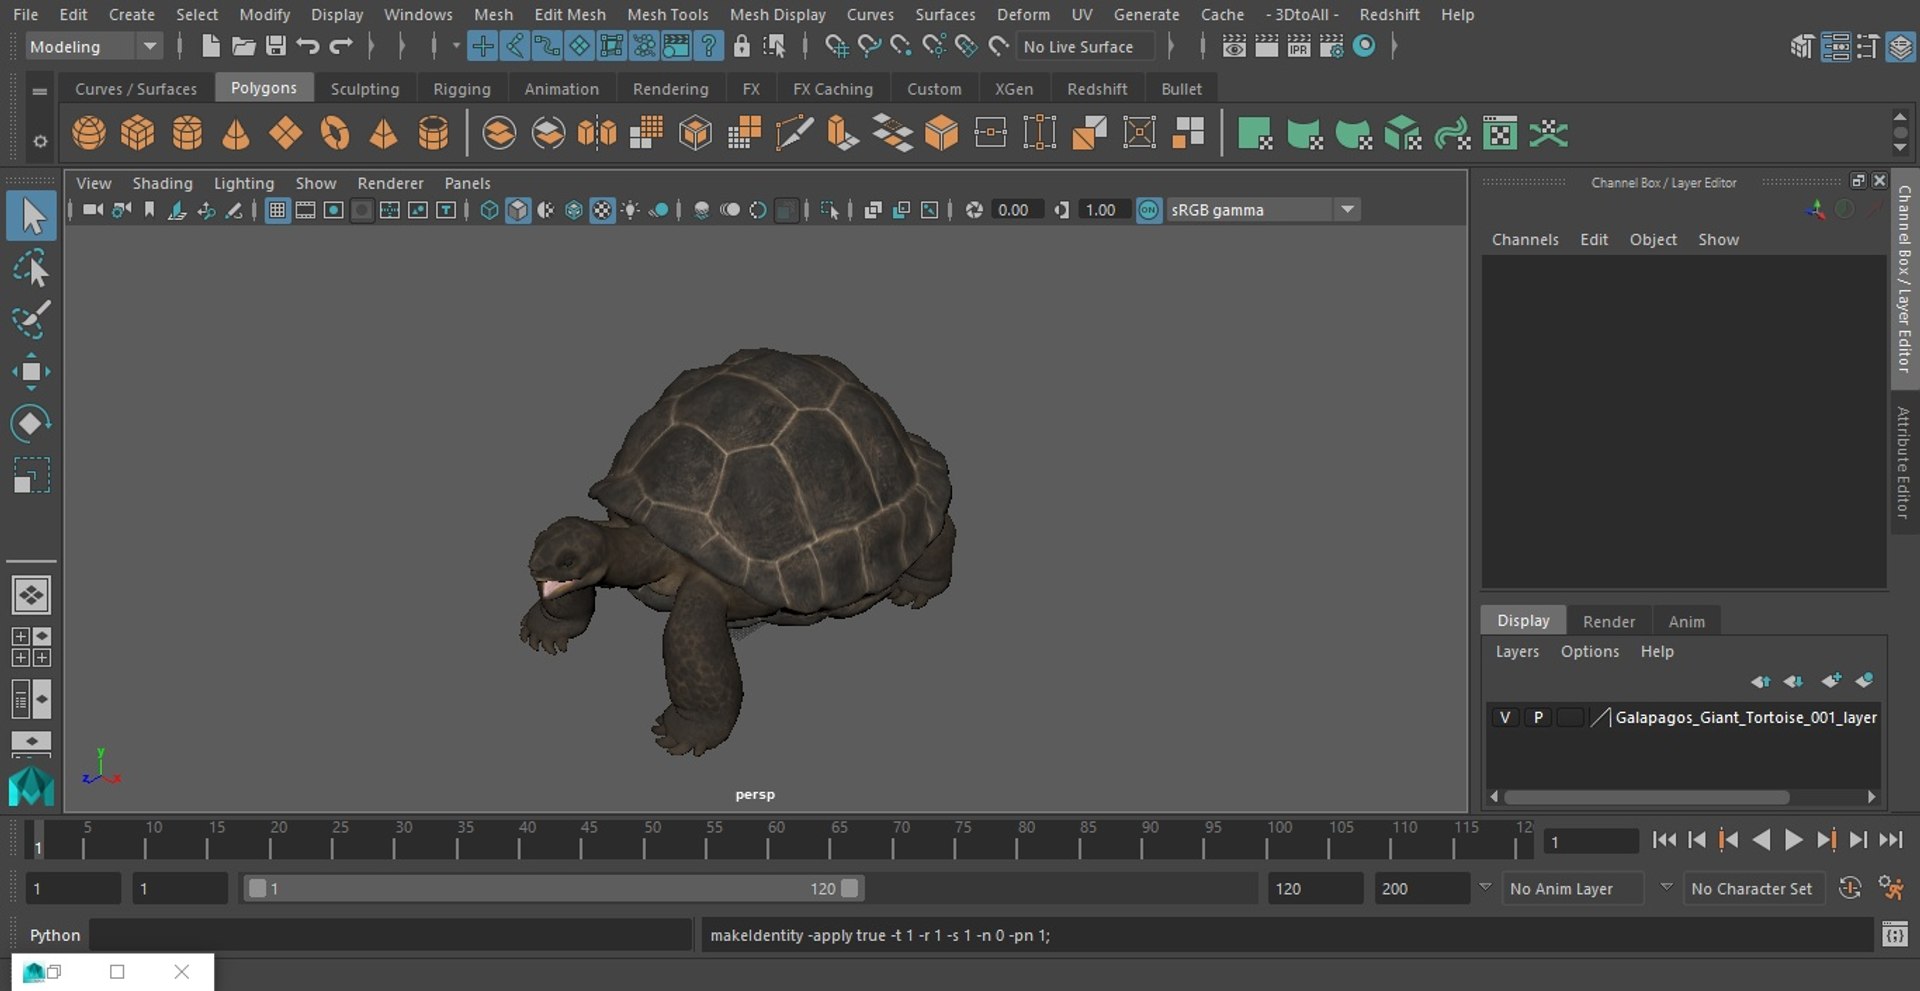This screenshot has width=1920, height=991.
Task: Click the gamma value field 1.00
Action: [1104, 210]
